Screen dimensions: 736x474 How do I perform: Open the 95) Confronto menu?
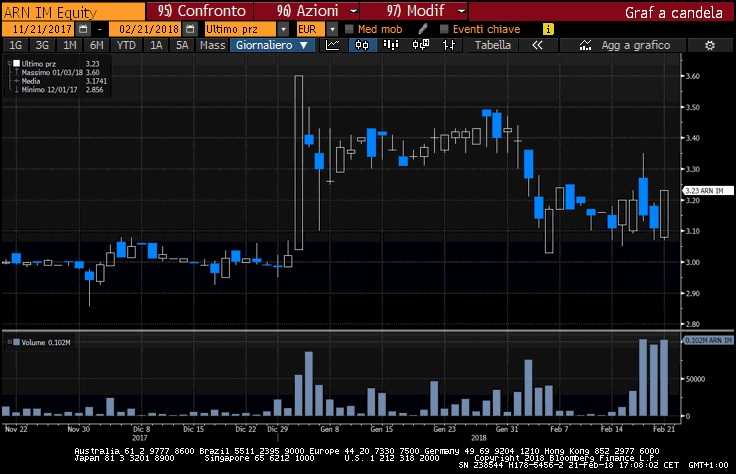point(201,11)
